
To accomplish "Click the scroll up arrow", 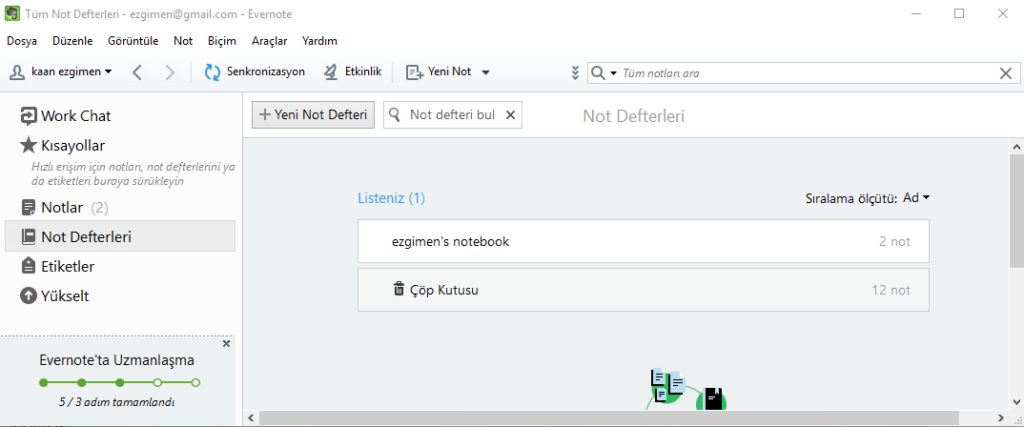I will pos(1016,145).
